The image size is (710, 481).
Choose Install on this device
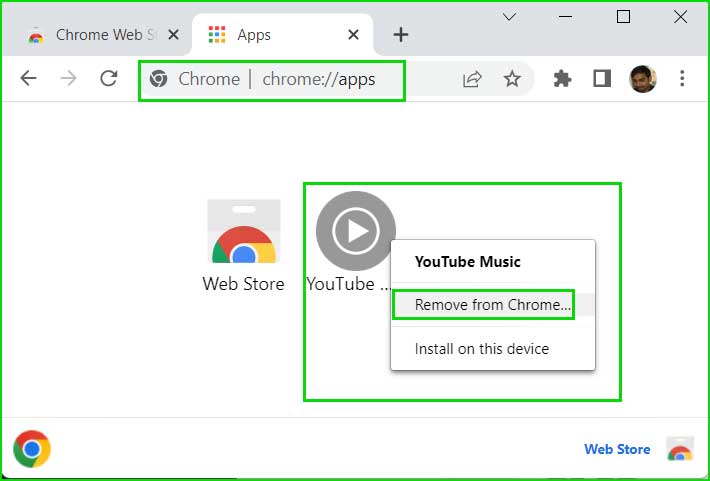click(482, 349)
